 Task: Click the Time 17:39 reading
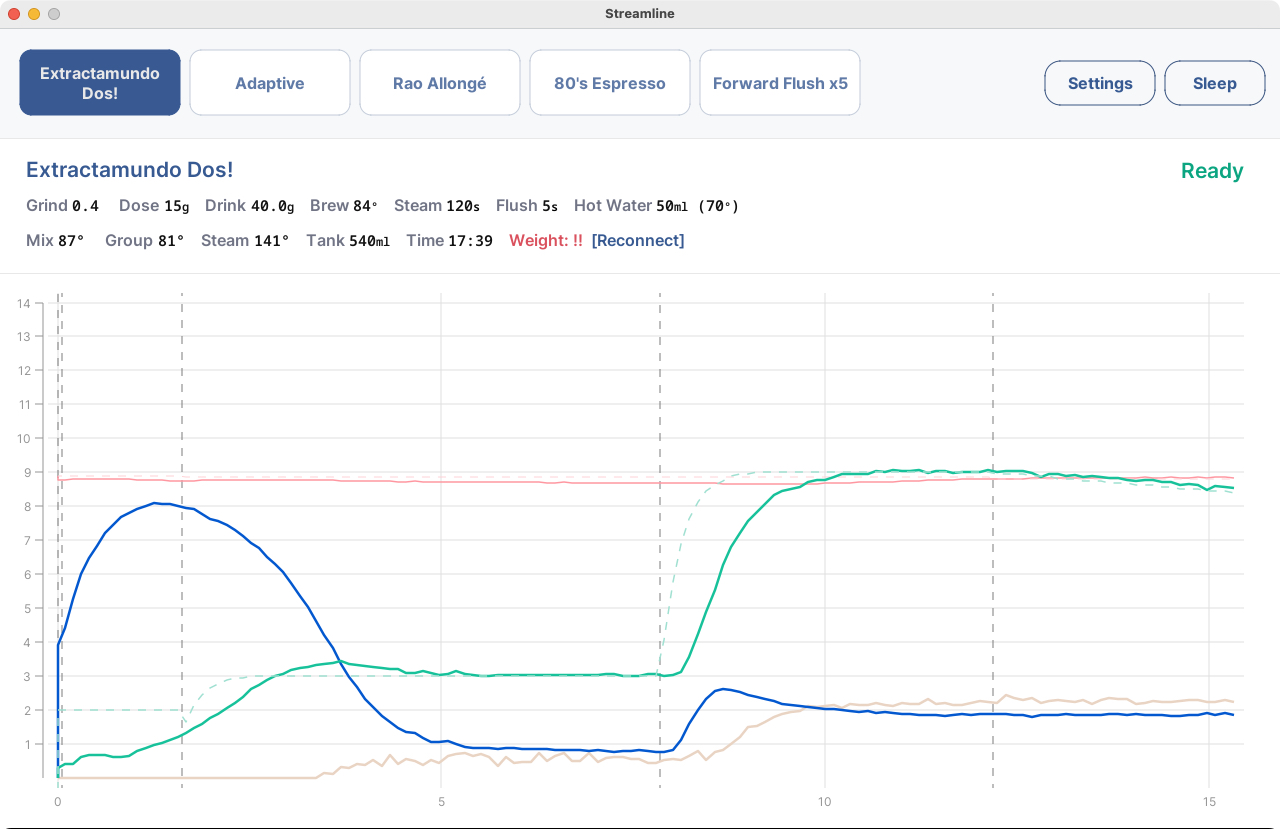click(450, 240)
